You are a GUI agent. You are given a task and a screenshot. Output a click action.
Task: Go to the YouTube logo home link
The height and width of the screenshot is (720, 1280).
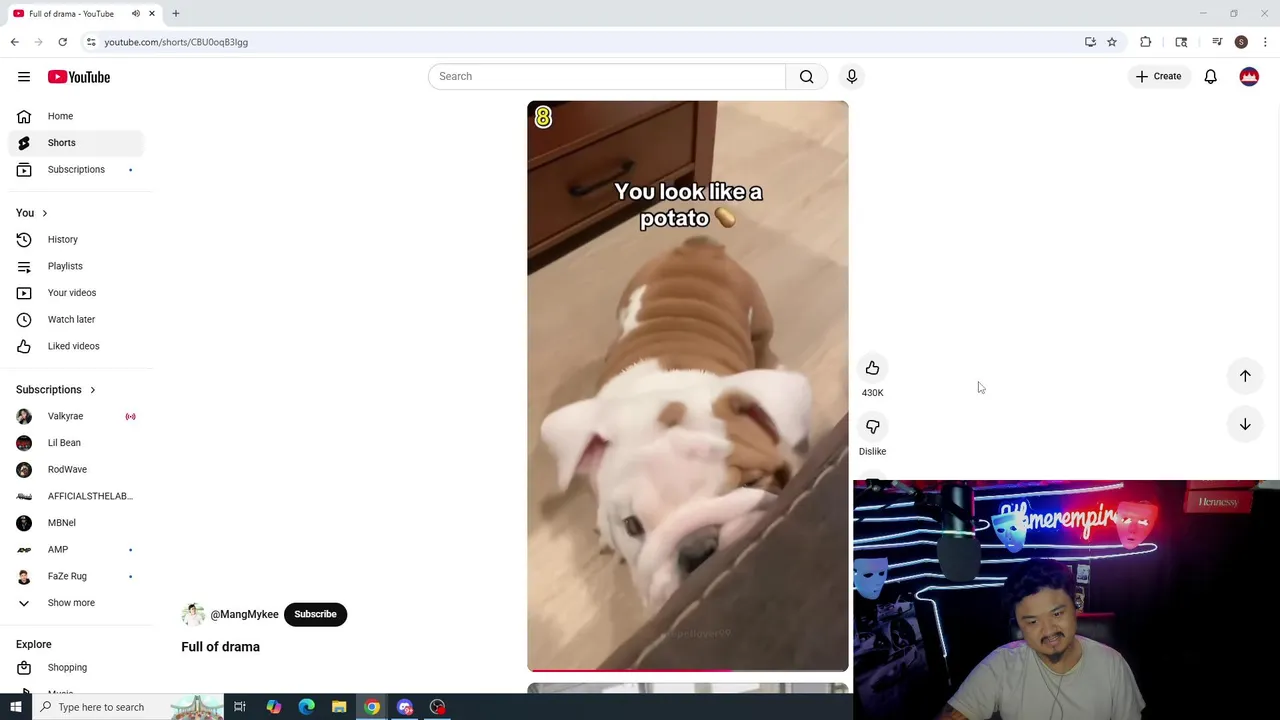pyautogui.click(x=78, y=77)
